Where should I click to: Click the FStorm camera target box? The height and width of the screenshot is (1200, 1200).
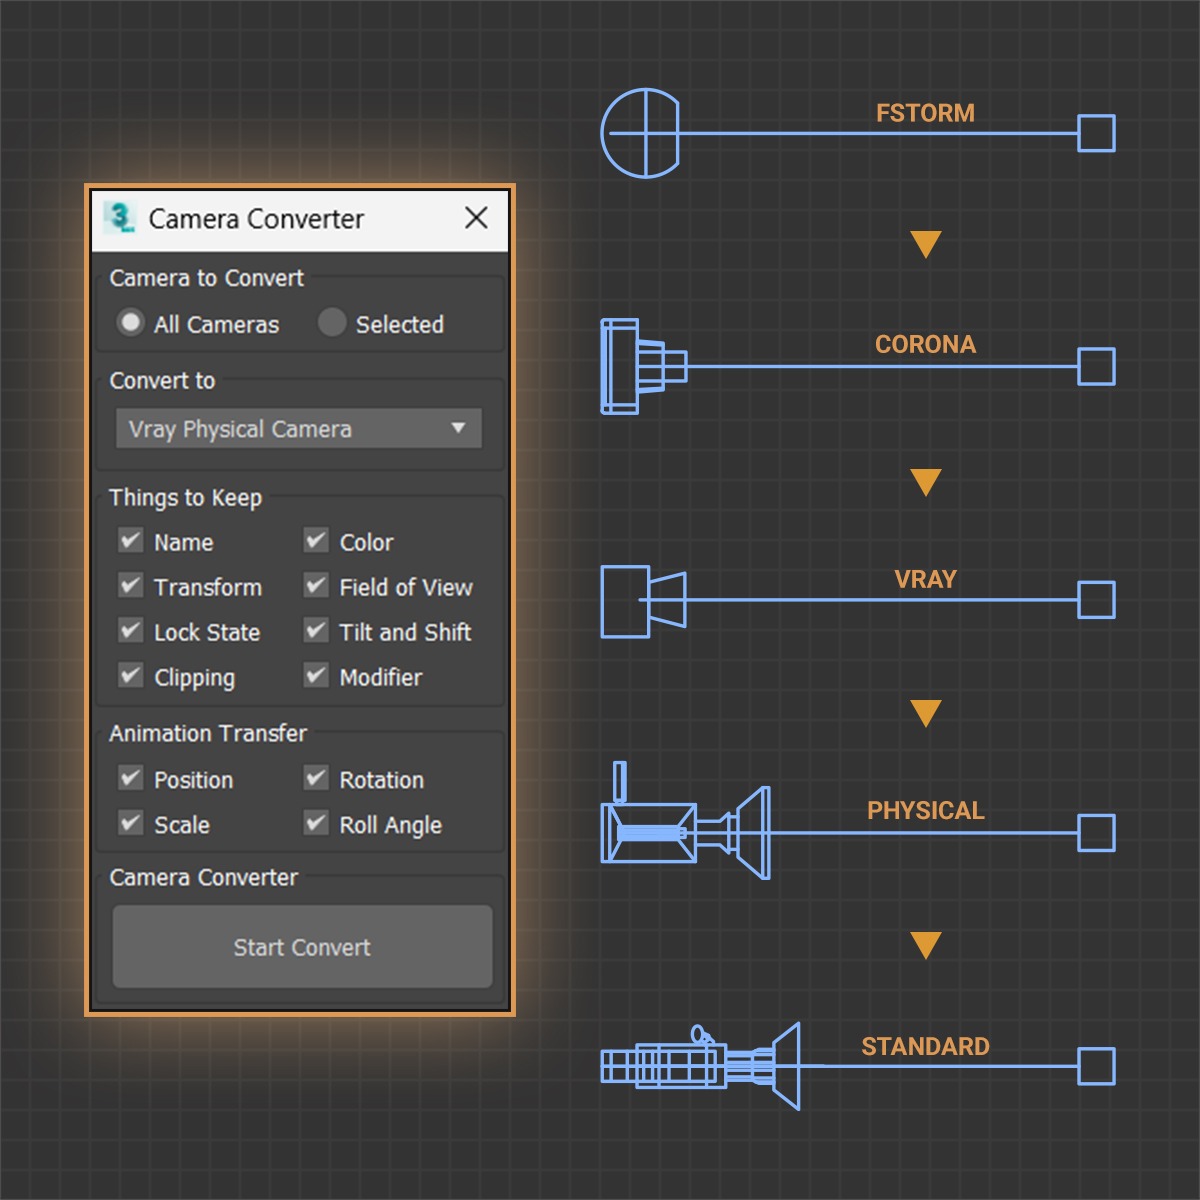[x=1096, y=133]
